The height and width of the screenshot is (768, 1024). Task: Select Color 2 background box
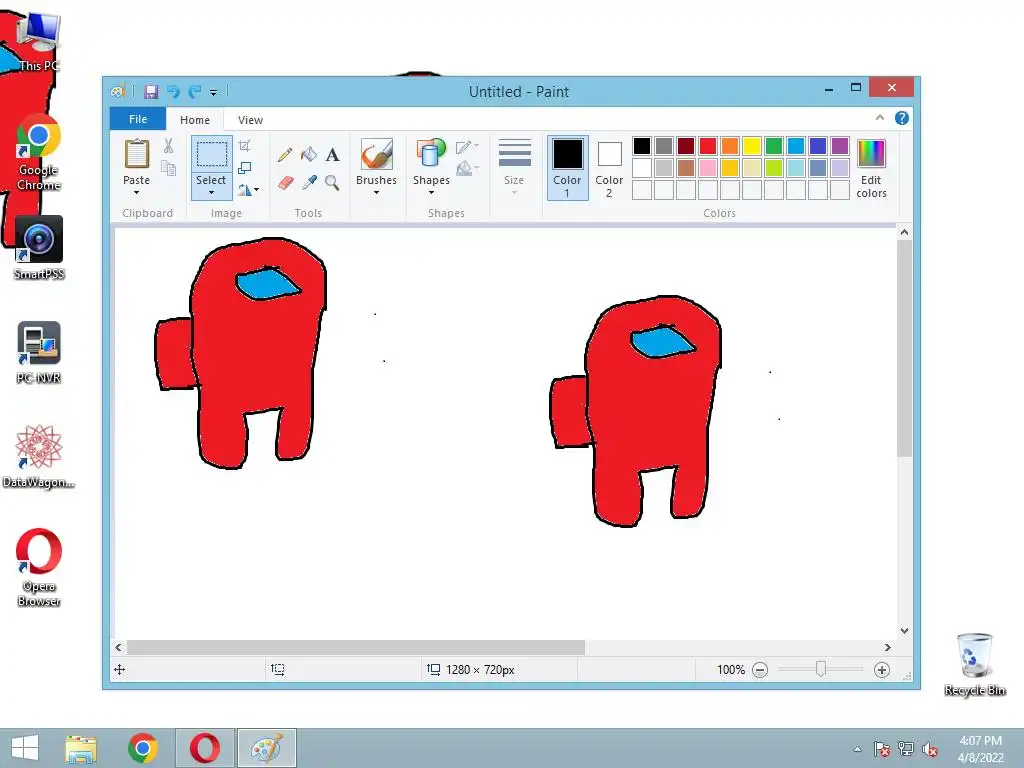point(609,168)
